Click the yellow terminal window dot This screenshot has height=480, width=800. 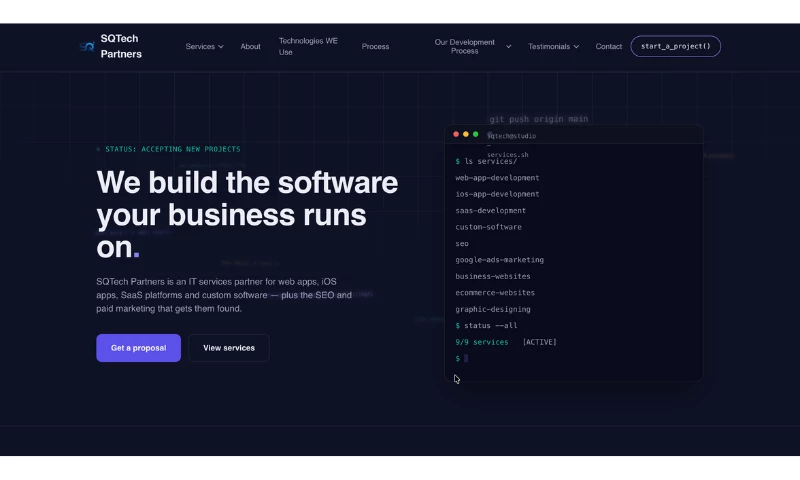point(466,134)
